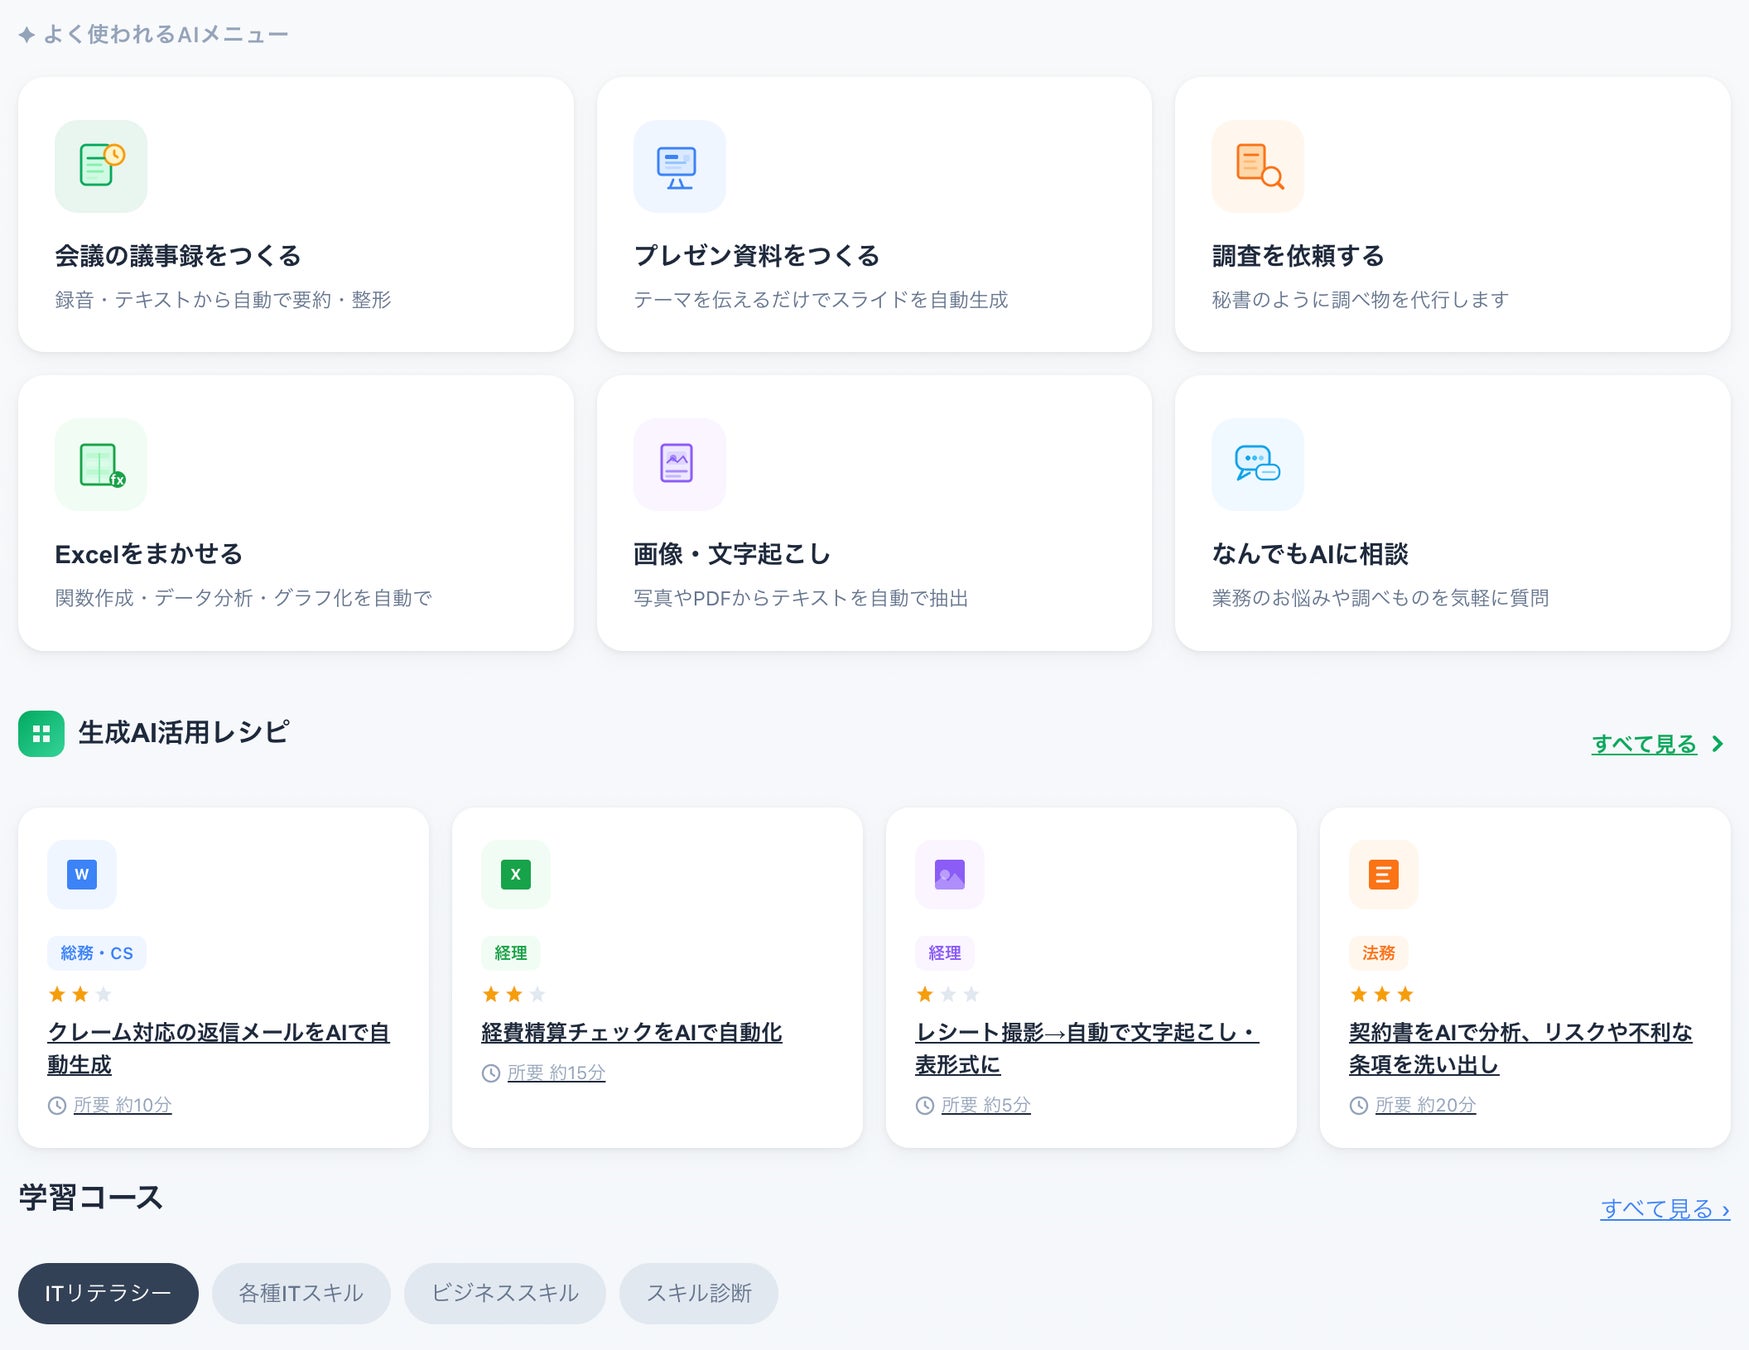
Task: Open the green すべて見る link for recipes
Action: pos(1644,744)
